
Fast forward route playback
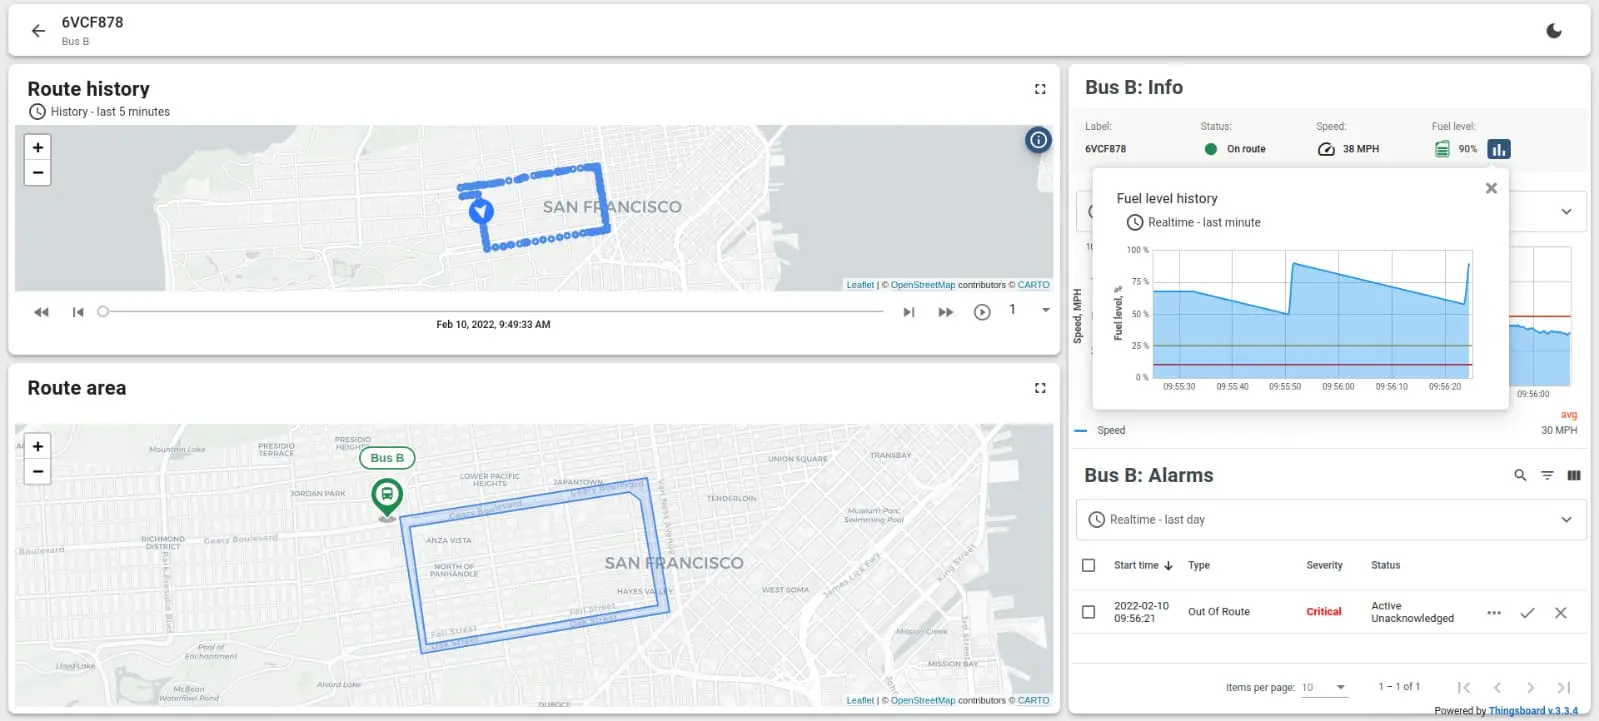pos(945,312)
